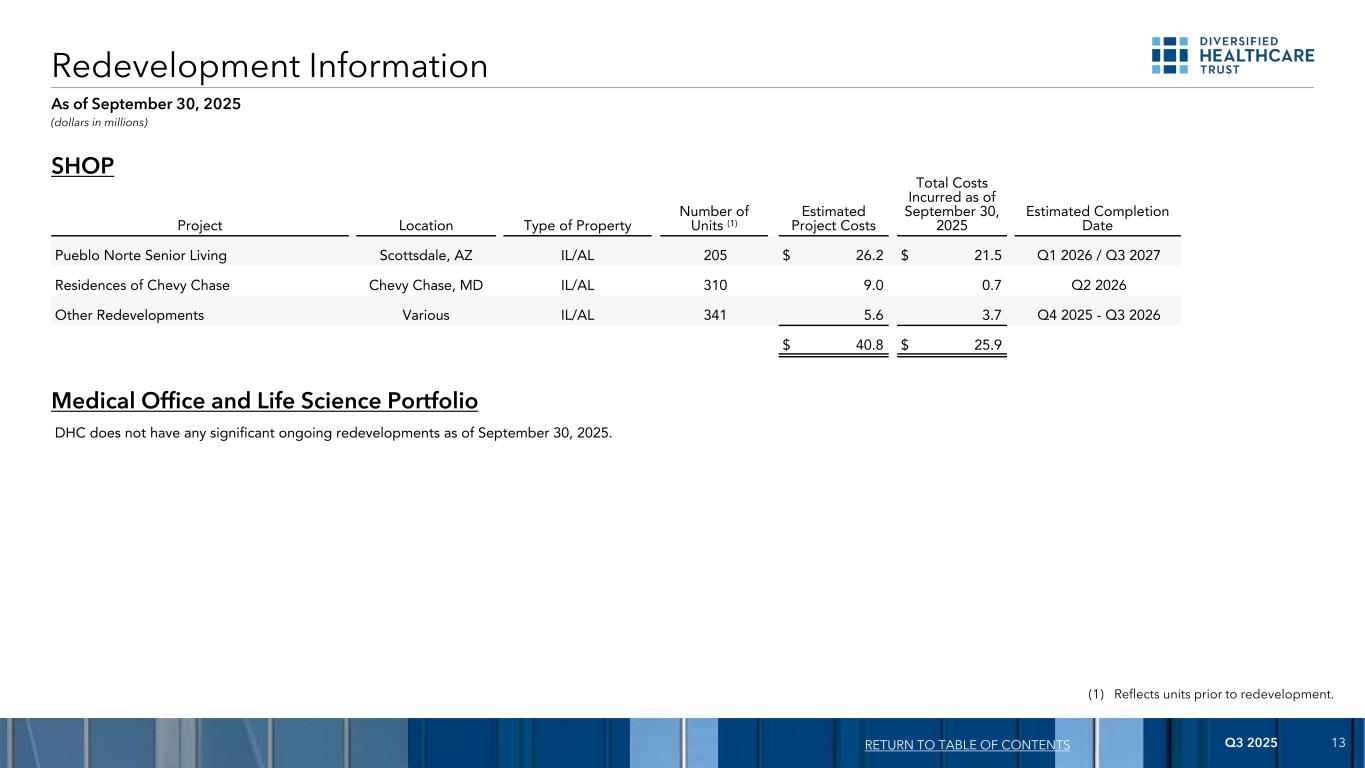Click the Type of Property column header
This screenshot has width=1365, height=768.
pyautogui.click(x=577, y=226)
